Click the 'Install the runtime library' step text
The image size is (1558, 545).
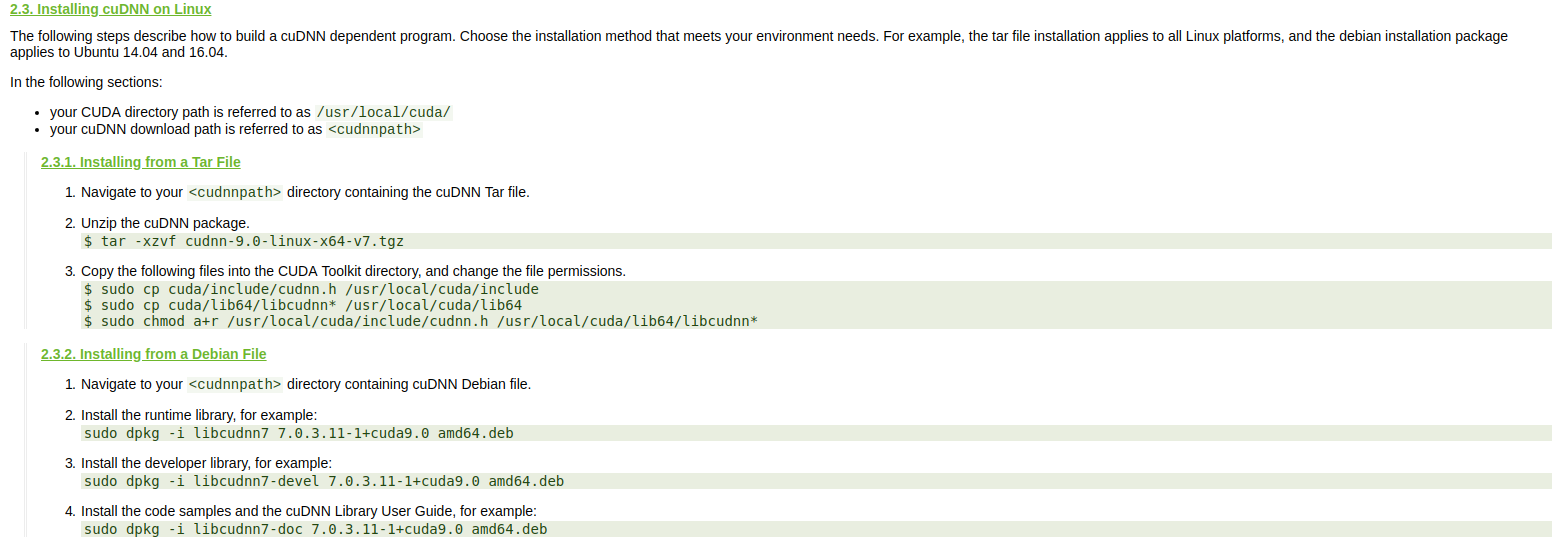click(x=199, y=415)
